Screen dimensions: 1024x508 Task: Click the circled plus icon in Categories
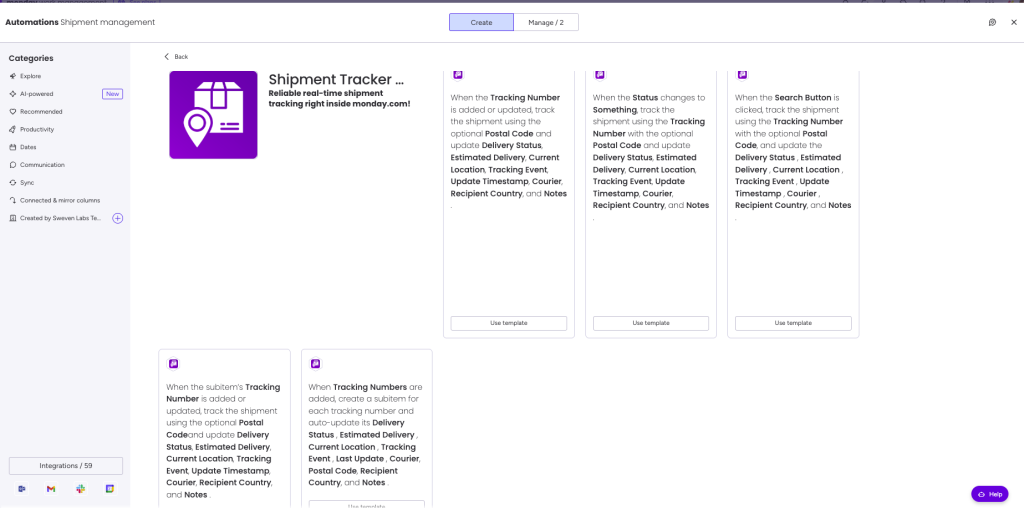pyautogui.click(x=118, y=218)
